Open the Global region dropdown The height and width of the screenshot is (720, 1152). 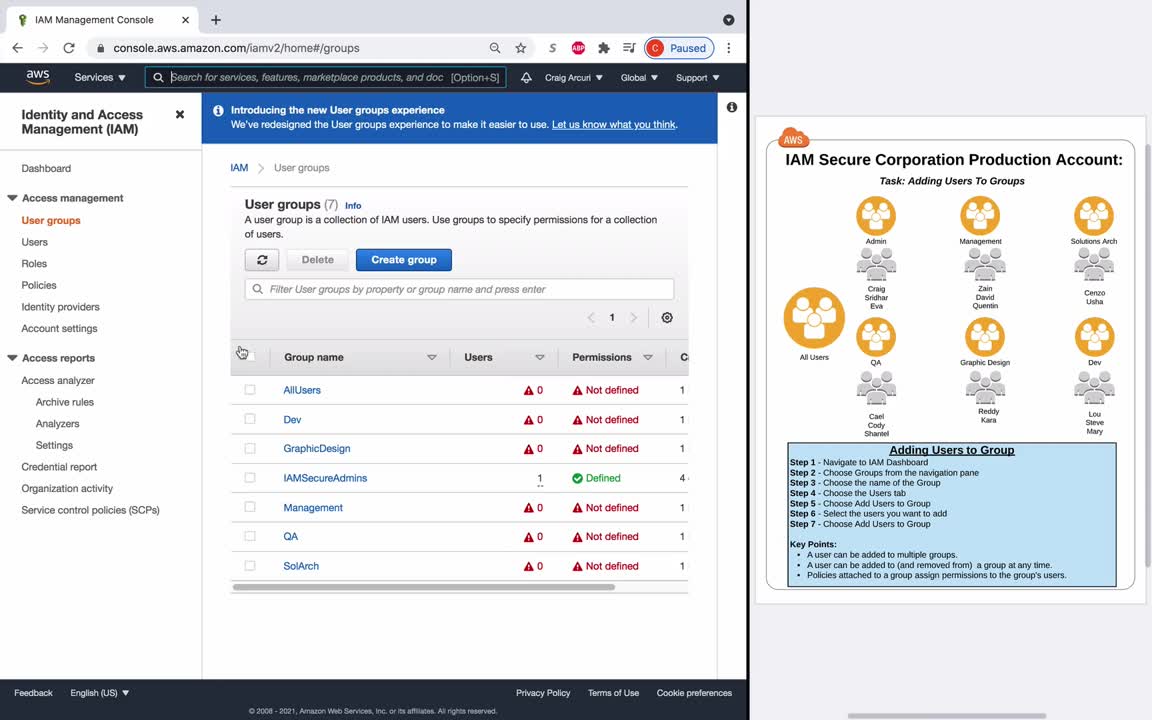639,77
